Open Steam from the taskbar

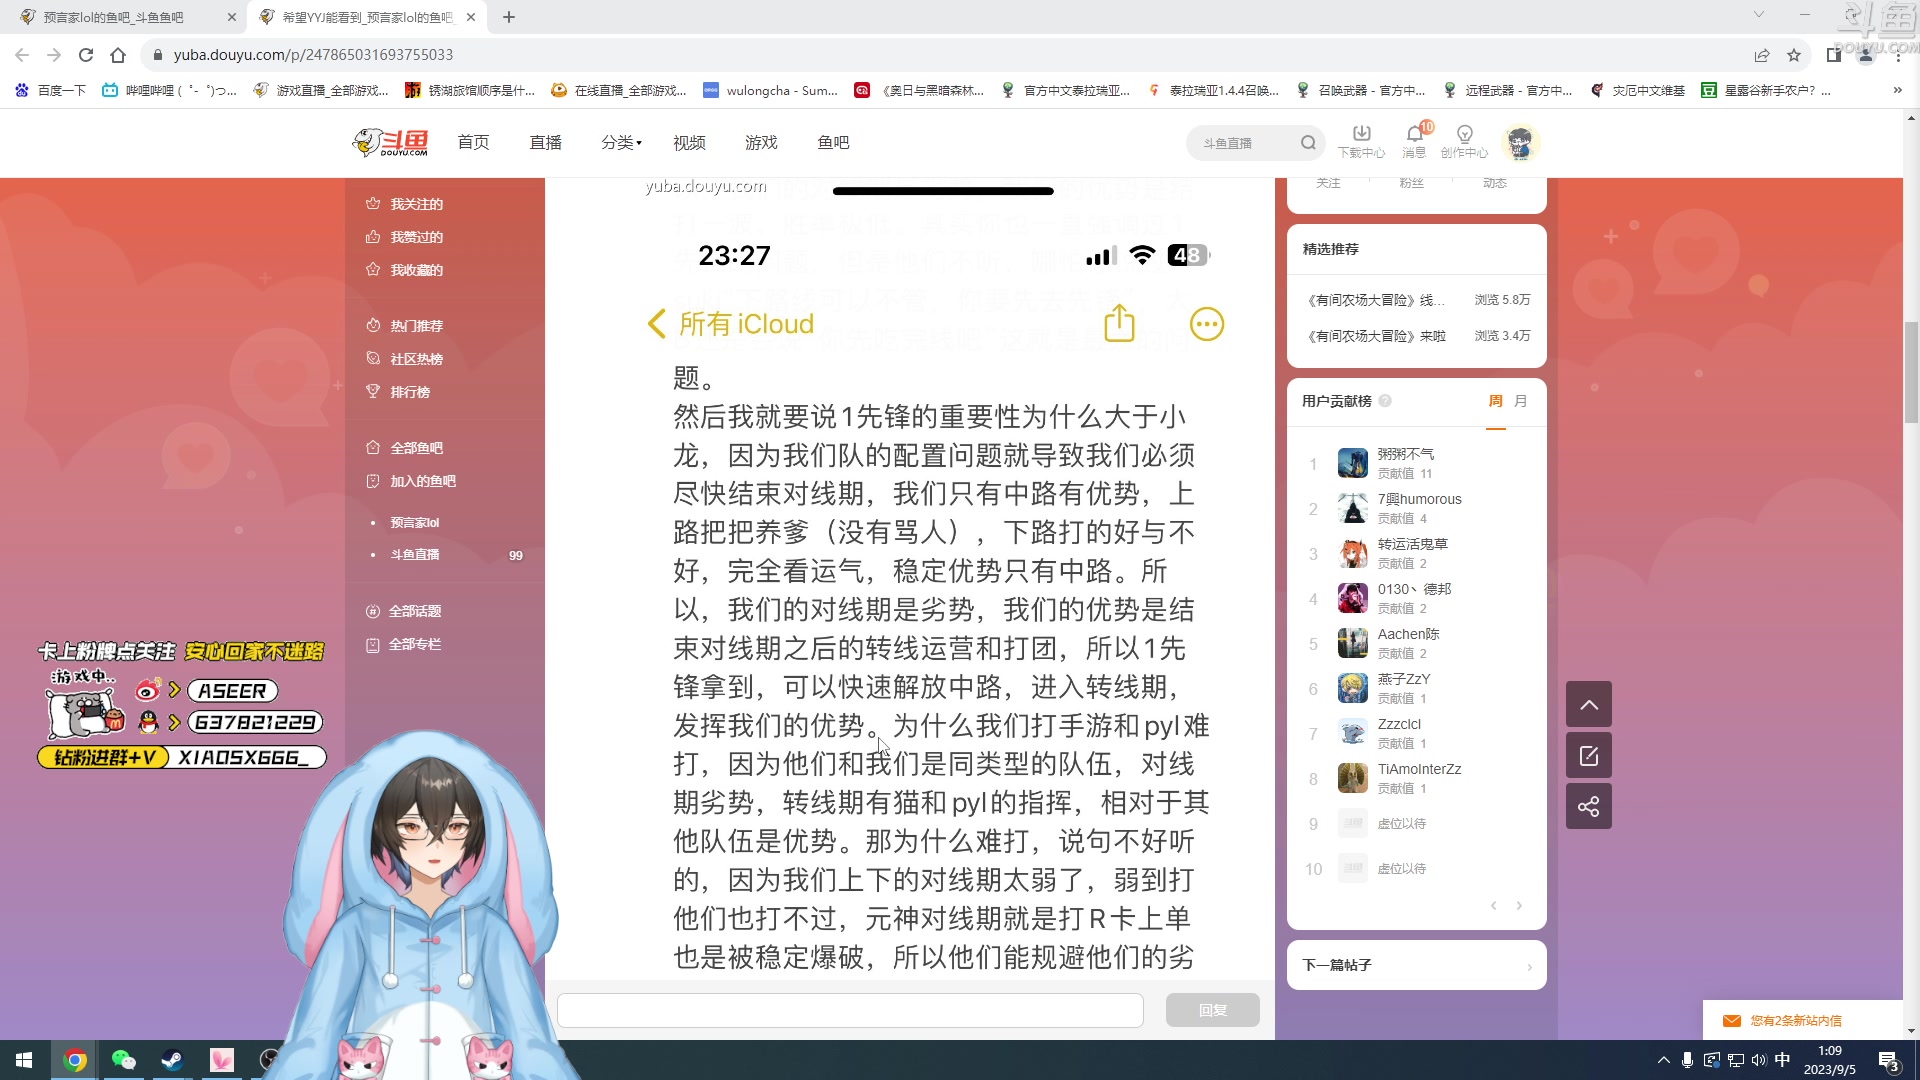click(x=172, y=1060)
